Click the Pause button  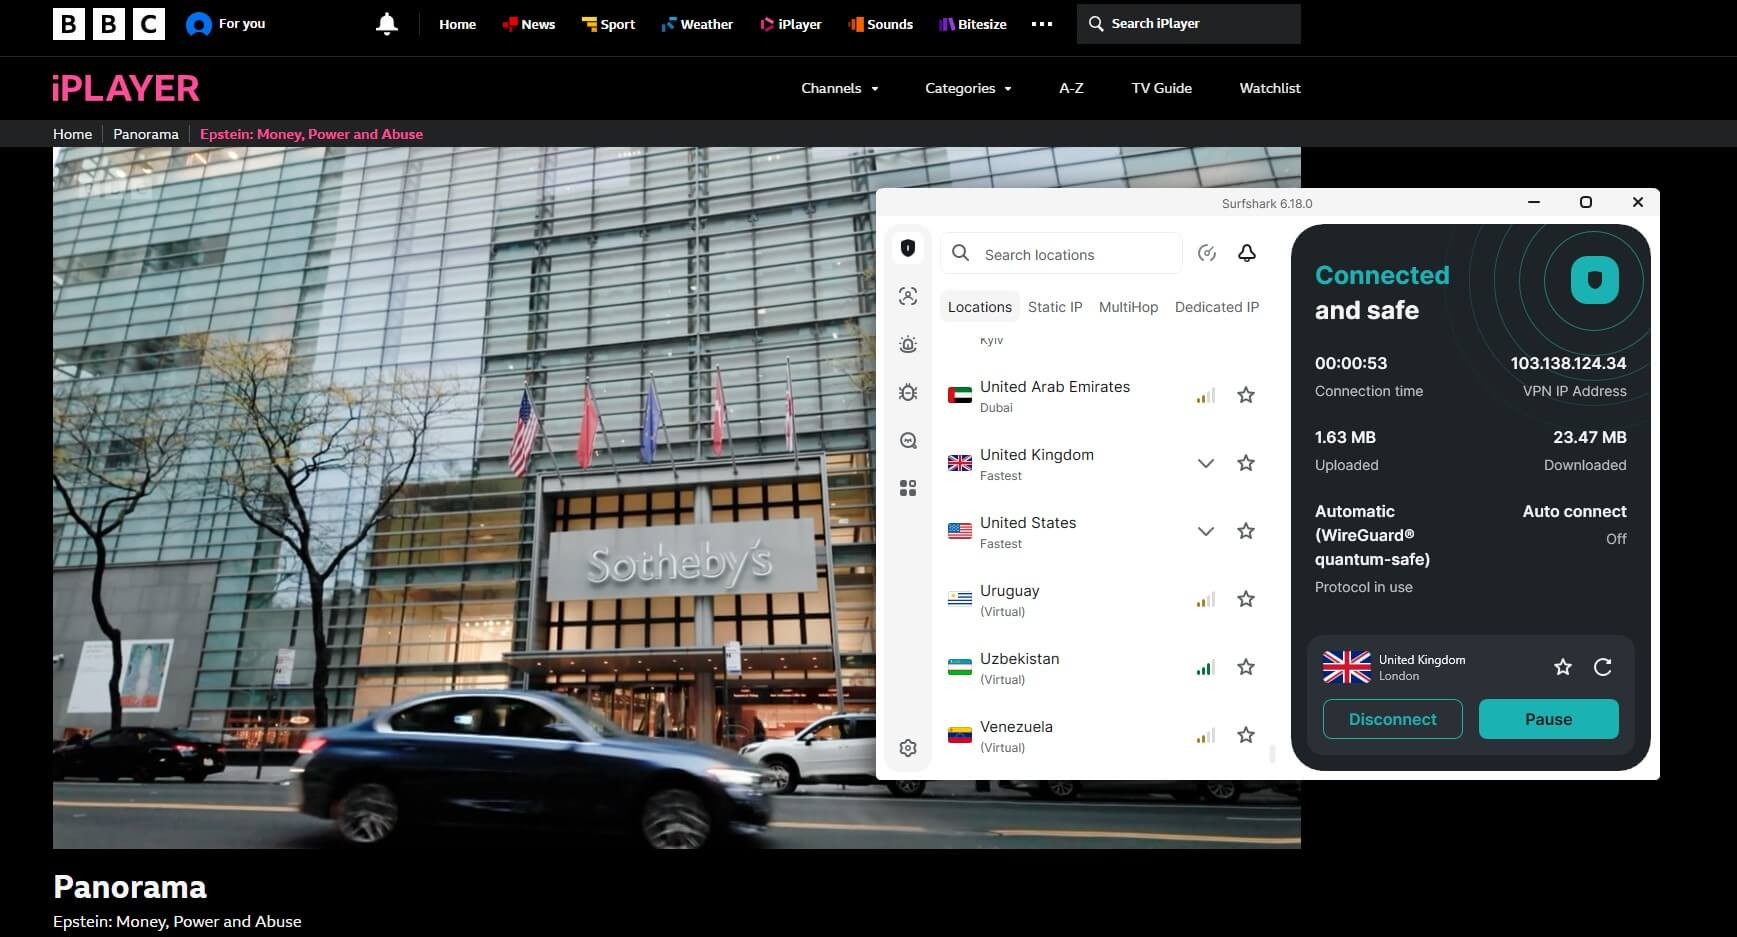(1549, 719)
